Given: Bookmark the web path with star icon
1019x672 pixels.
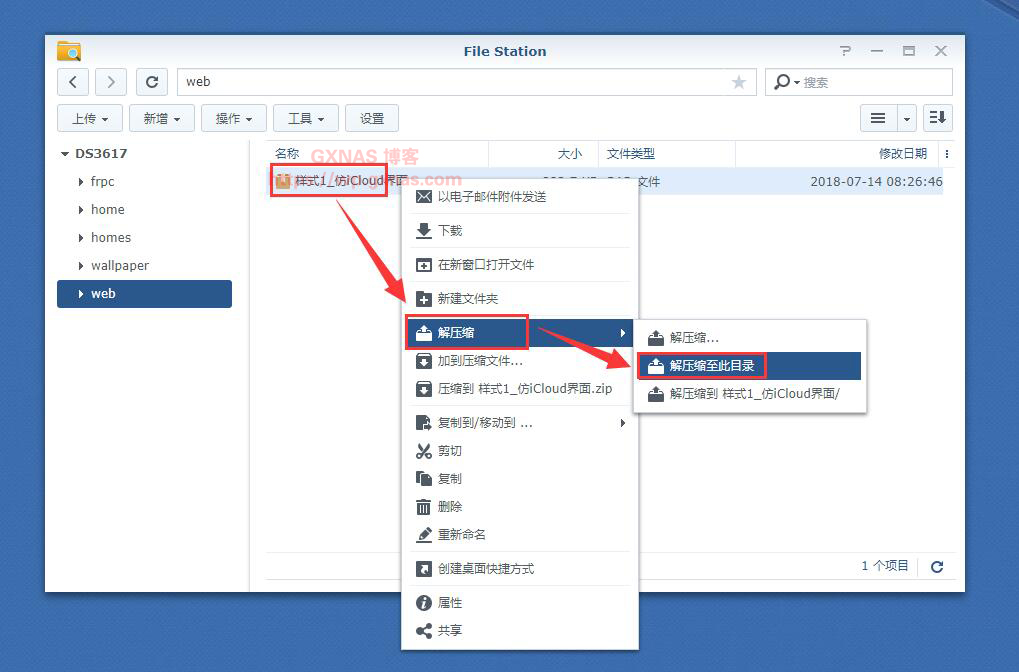Looking at the screenshot, I should point(739,82).
